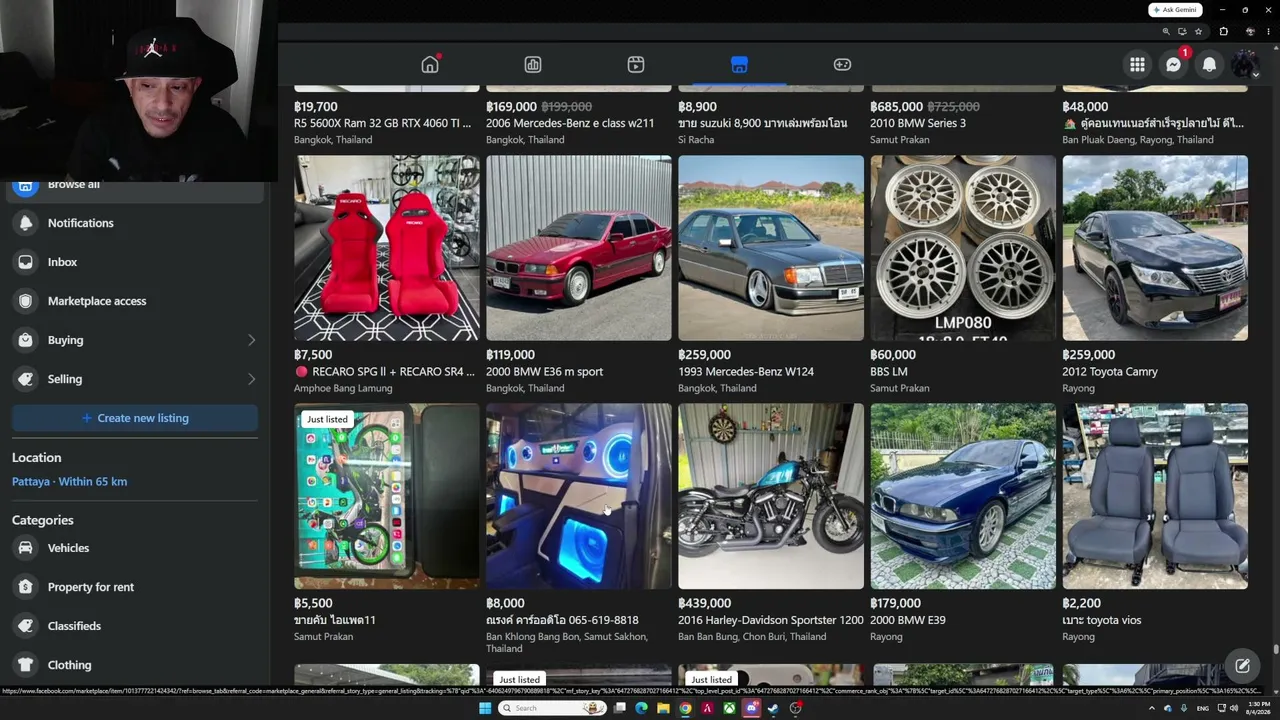1280x720 pixels.
Task: Click the 1993 Mercedes-Benz W124 title
Action: (746, 372)
